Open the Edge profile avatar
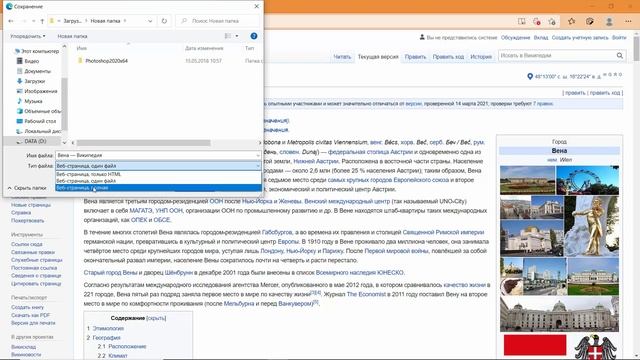 click(x=609, y=21)
